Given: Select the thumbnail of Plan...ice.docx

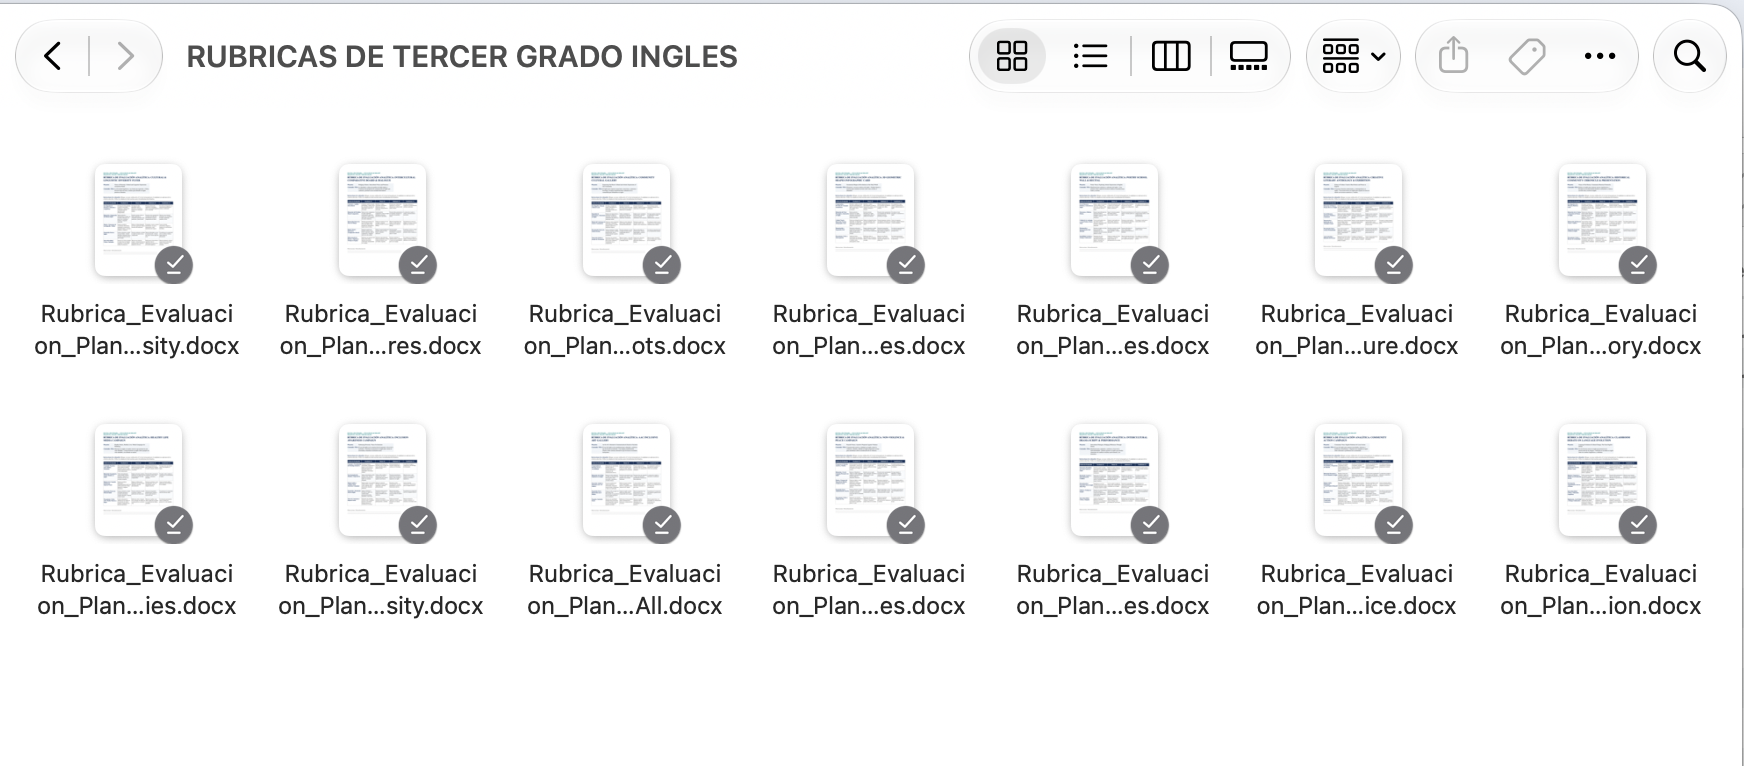Looking at the screenshot, I should [1358, 480].
